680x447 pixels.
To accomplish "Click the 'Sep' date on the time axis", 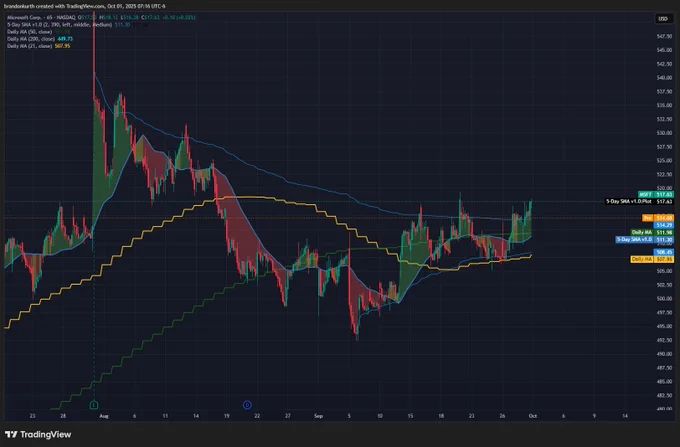I will pos(318,416).
